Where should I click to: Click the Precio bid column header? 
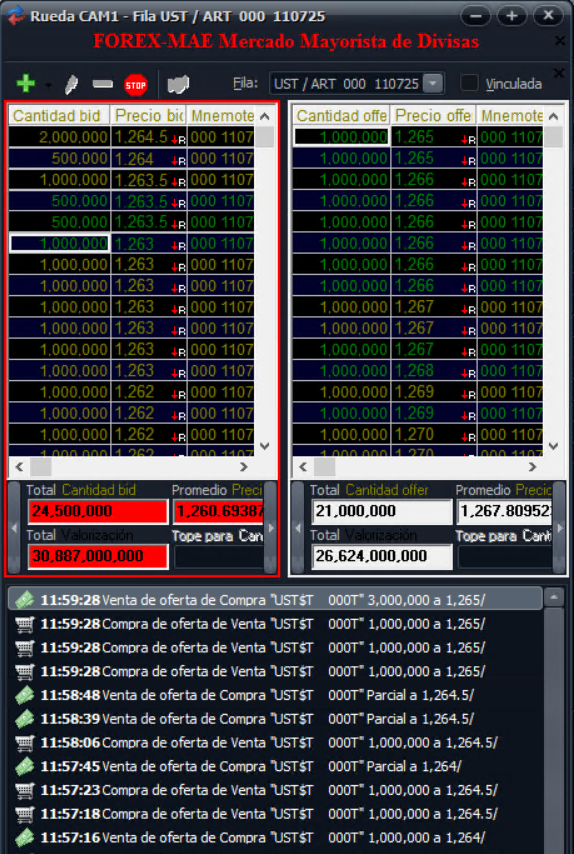click(x=148, y=115)
